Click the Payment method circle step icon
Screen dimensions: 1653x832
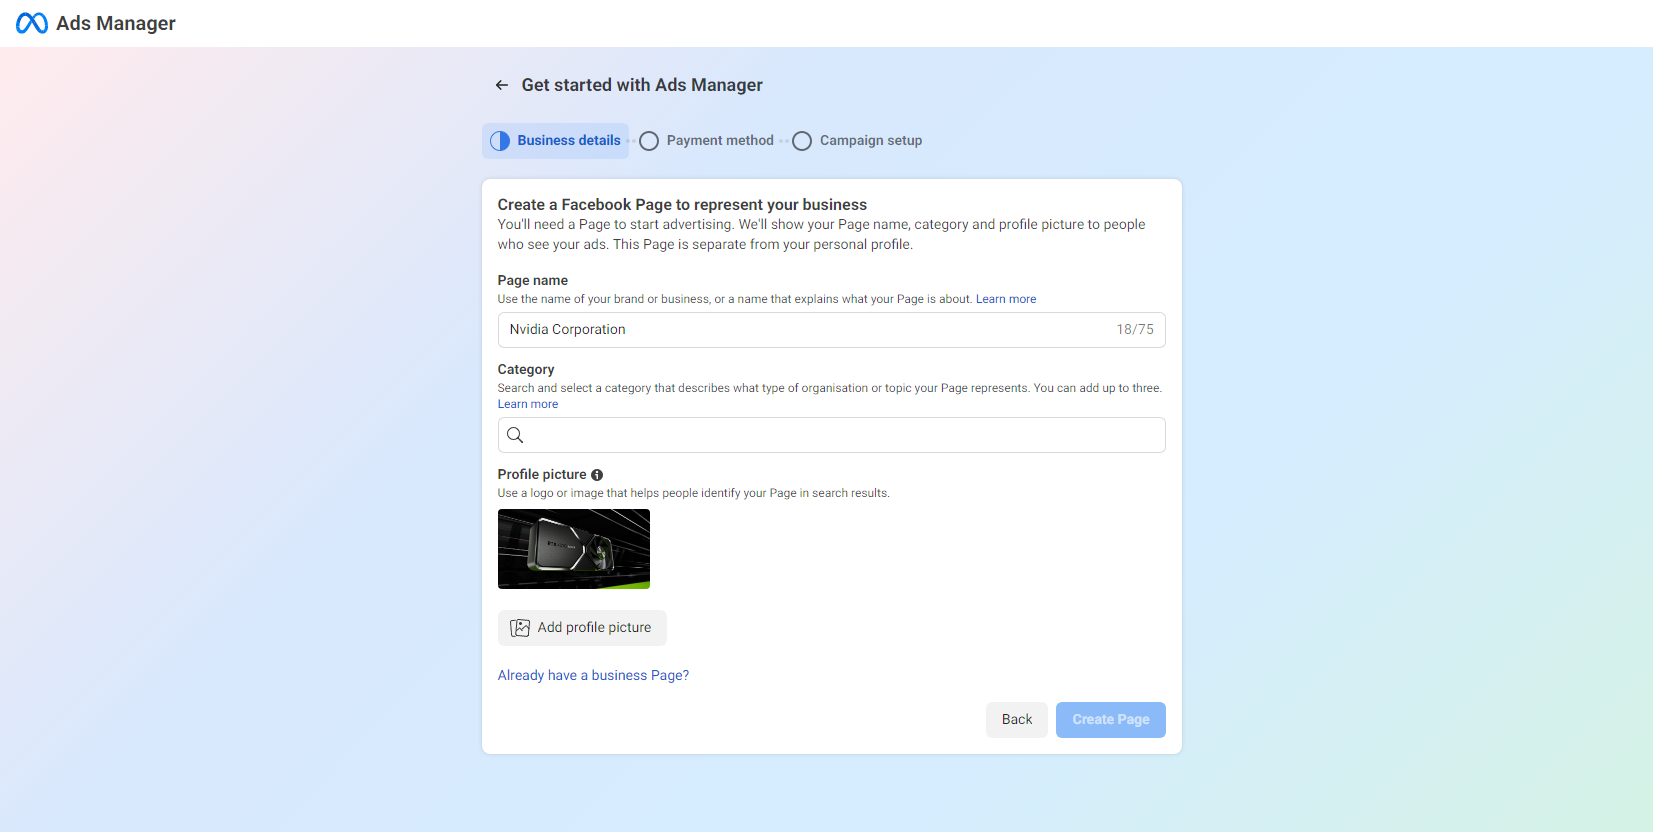tap(649, 141)
